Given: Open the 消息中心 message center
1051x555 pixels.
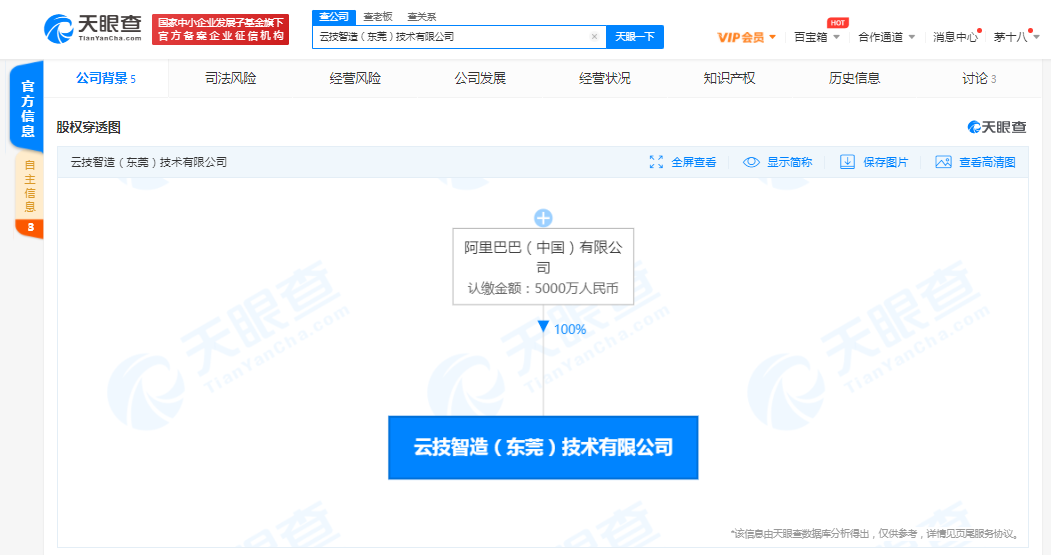Looking at the screenshot, I should pos(956,37).
